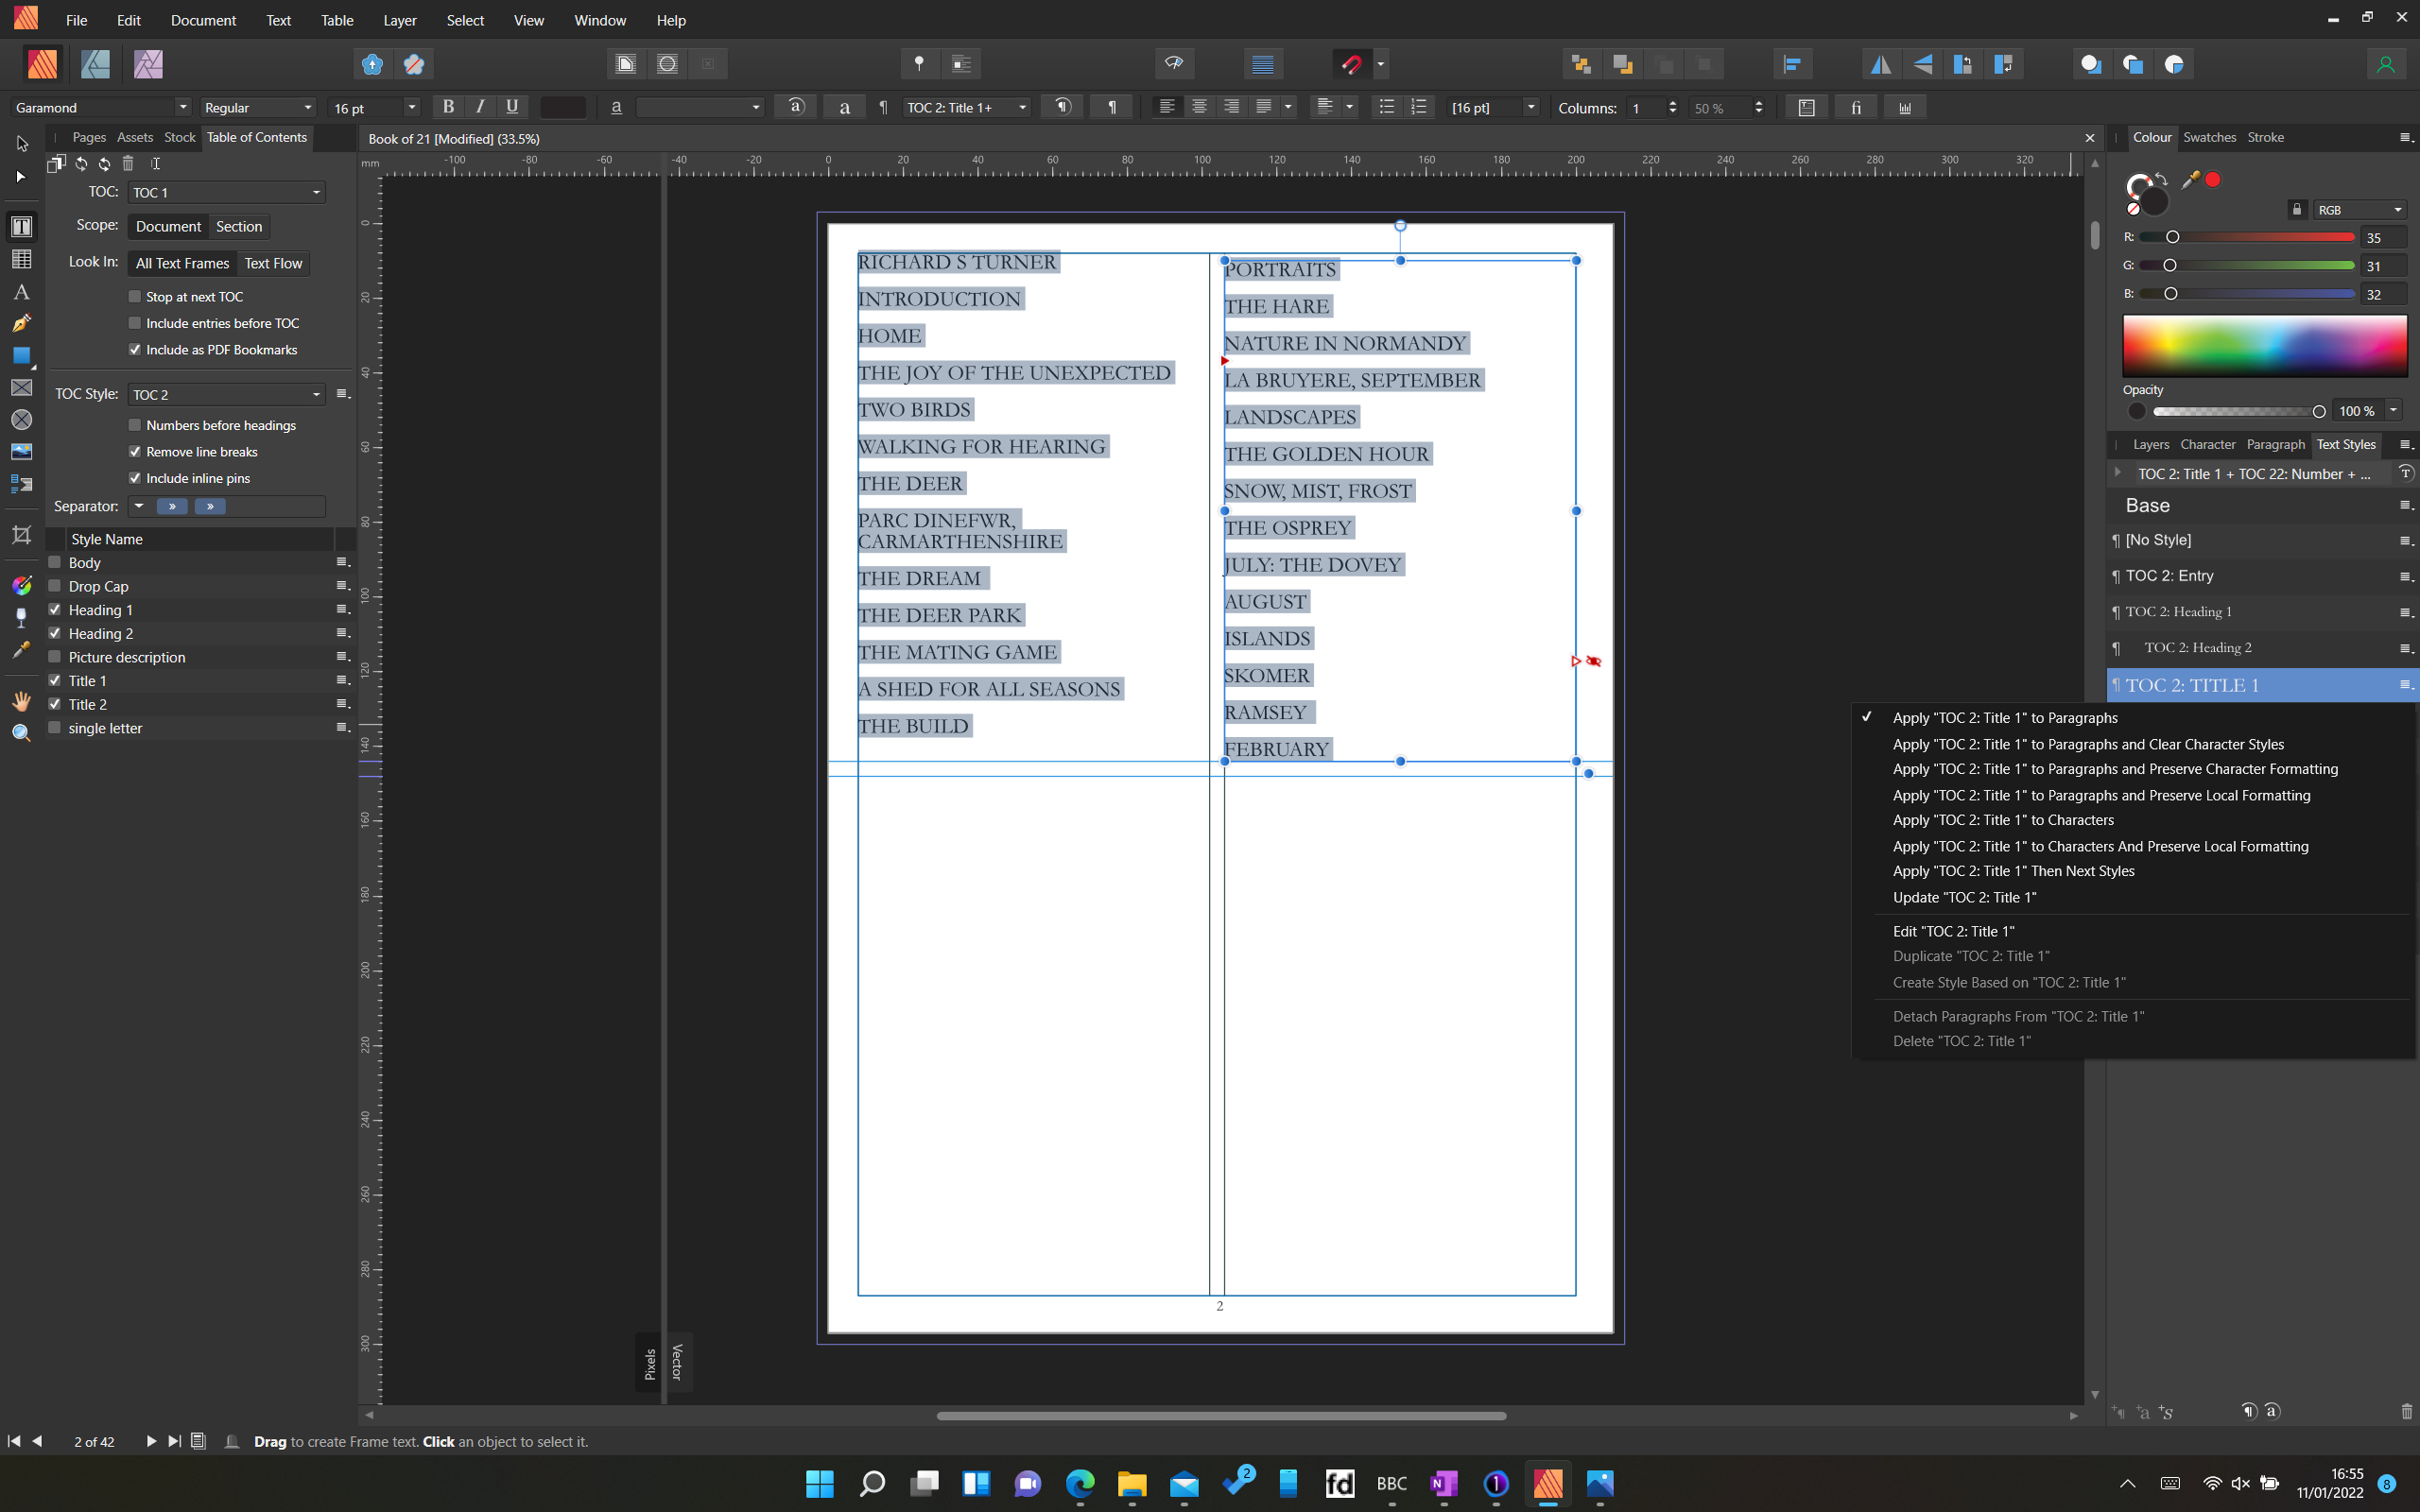Select the Node tool
Screen dimensions: 2420x1512
pos(21,176)
